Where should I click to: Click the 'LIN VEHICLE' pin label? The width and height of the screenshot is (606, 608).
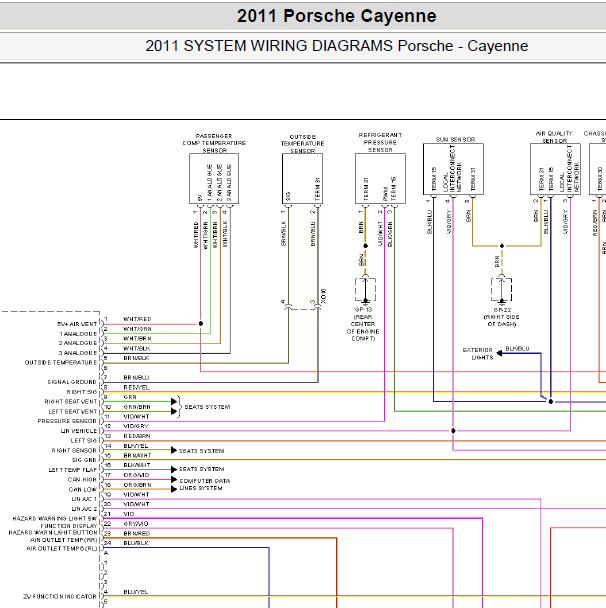tap(79, 431)
